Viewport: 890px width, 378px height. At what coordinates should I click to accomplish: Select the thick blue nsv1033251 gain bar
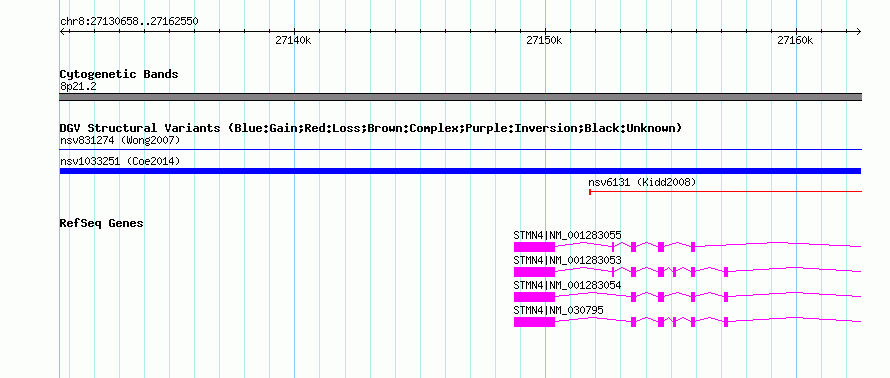click(461, 171)
